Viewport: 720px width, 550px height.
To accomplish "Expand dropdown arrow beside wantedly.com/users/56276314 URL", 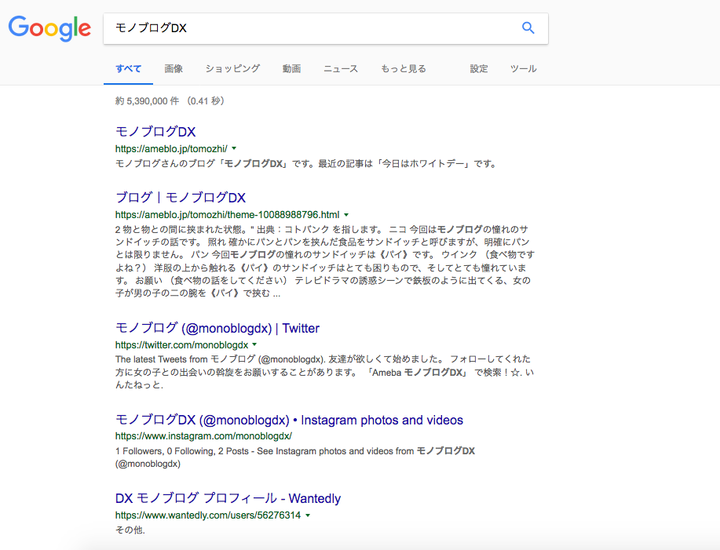I will click(x=308, y=515).
